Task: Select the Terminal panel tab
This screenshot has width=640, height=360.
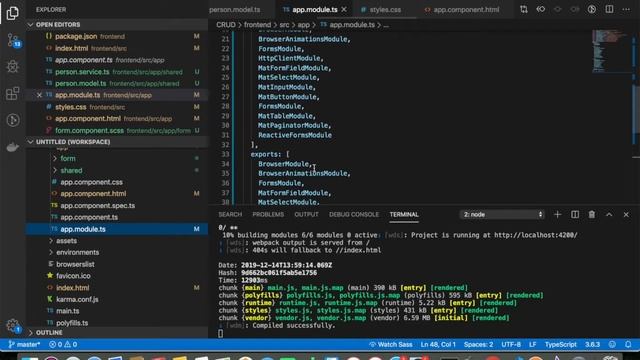Action: point(404,214)
